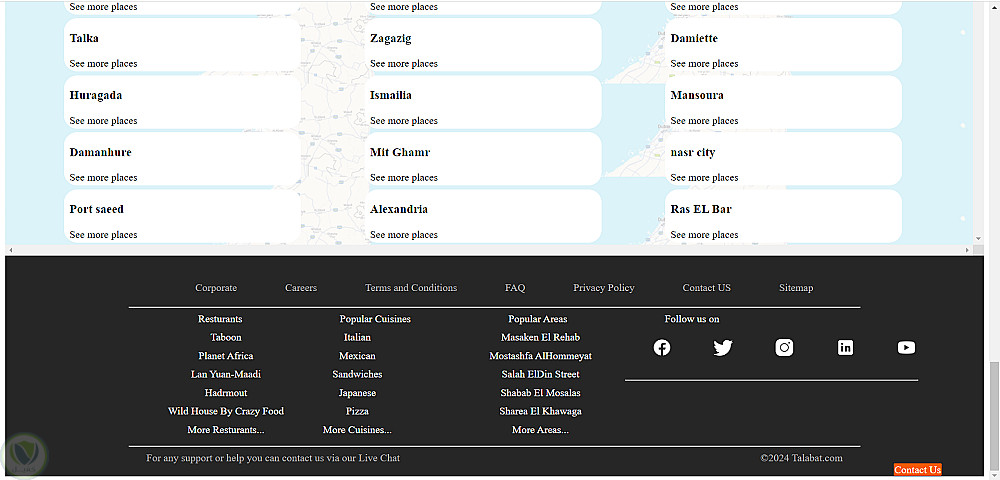Viewport: 1000px width, 480px height.
Task: See more places under Alexandria
Action: pyautogui.click(x=404, y=235)
